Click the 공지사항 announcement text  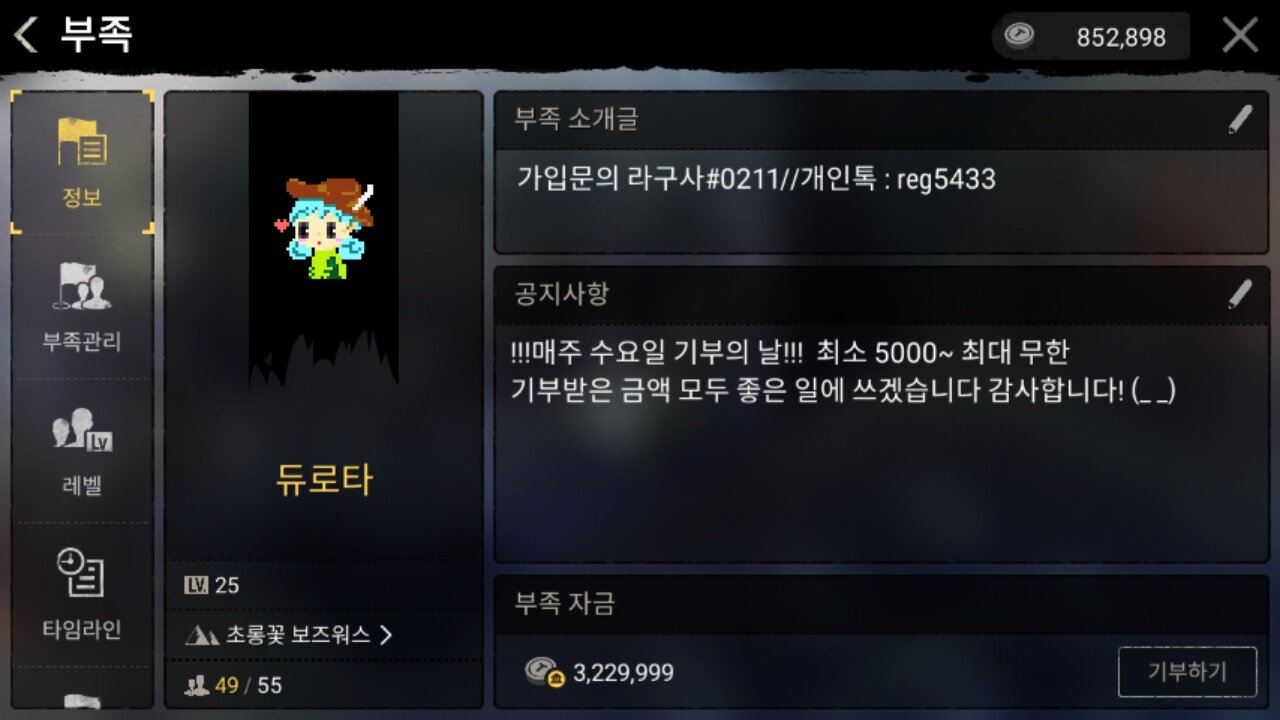842,371
